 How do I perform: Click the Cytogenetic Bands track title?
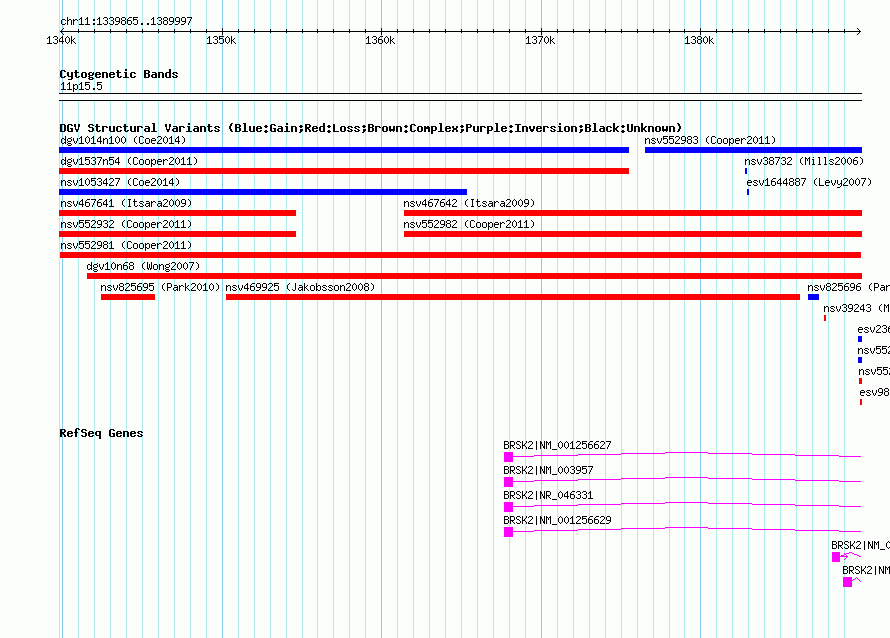coord(119,74)
